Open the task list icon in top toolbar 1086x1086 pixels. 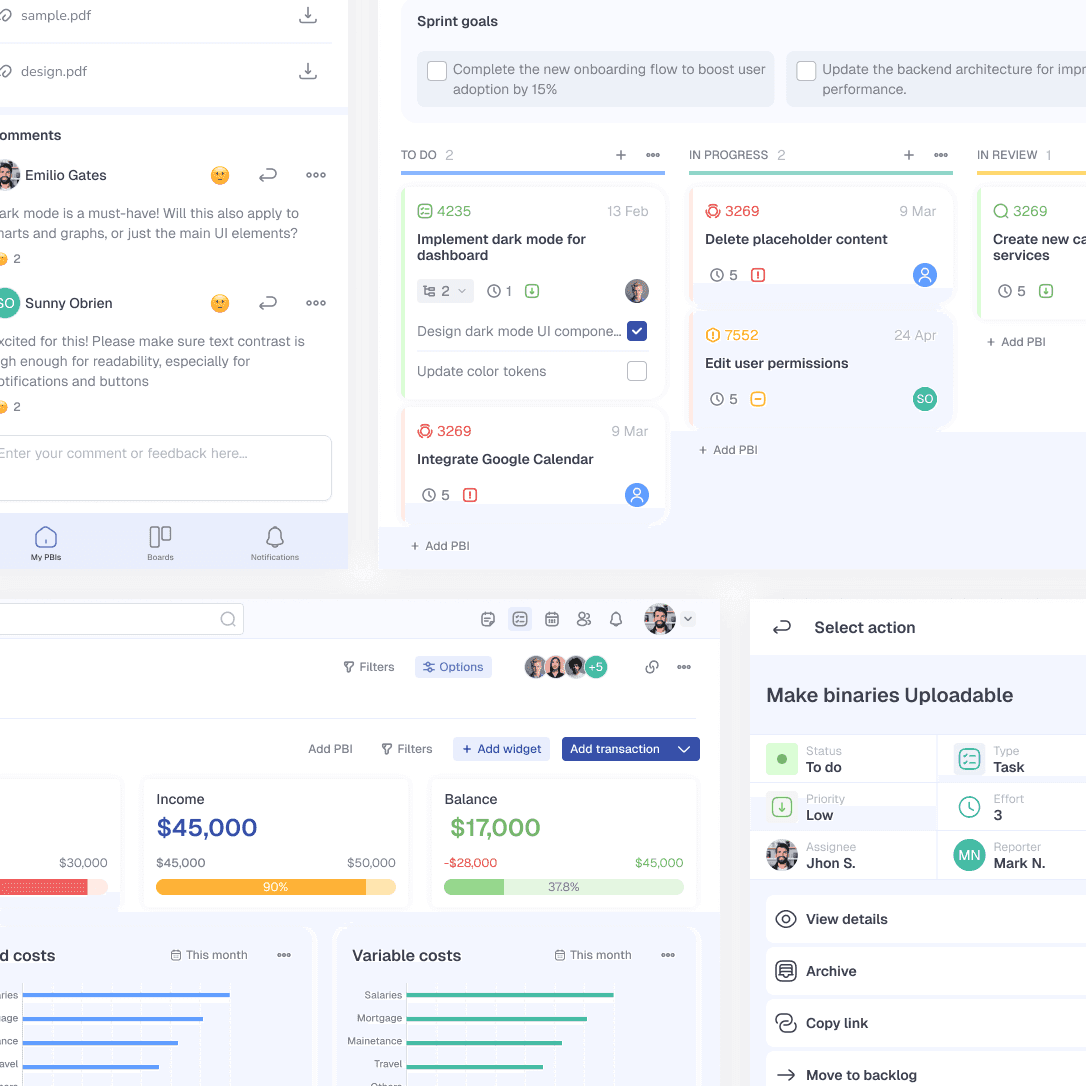(519, 619)
